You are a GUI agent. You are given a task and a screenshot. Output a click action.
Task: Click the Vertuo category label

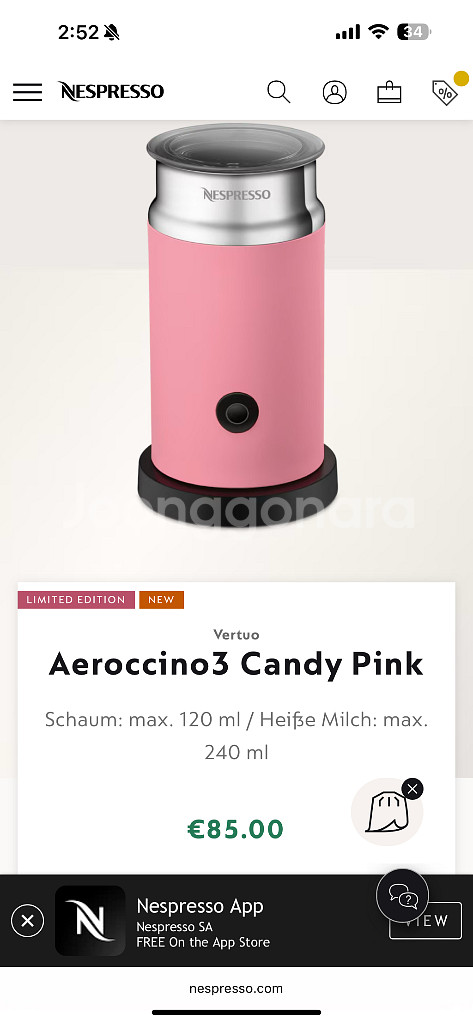point(236,634)
